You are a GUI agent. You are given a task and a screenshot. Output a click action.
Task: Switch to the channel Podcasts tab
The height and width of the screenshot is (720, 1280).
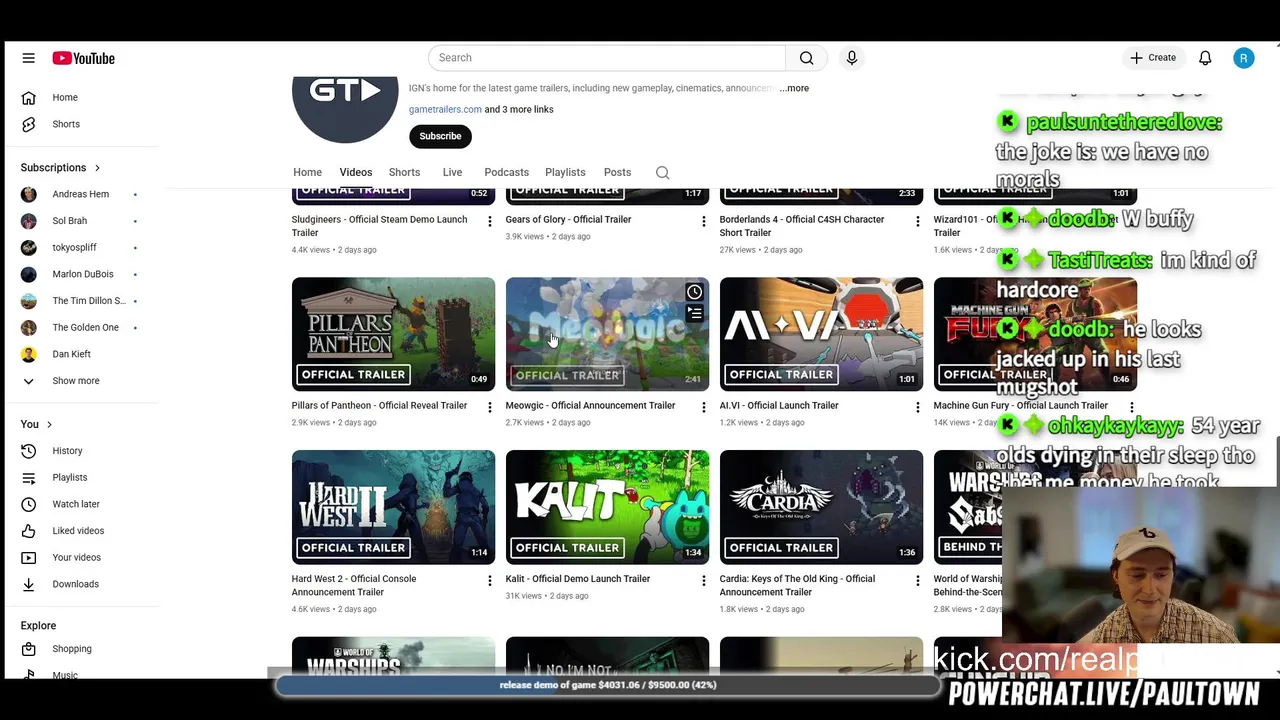coord(506,172)
